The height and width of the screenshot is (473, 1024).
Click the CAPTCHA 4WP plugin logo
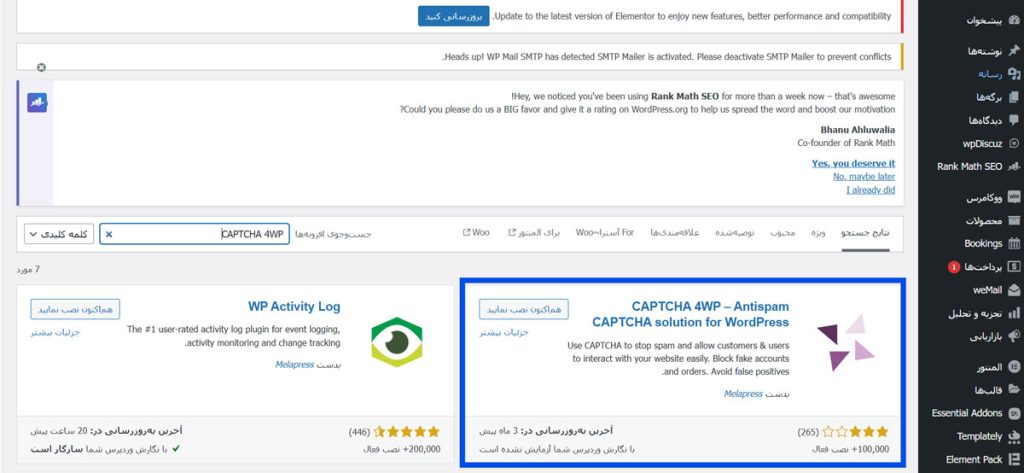[x=846, y=342]
